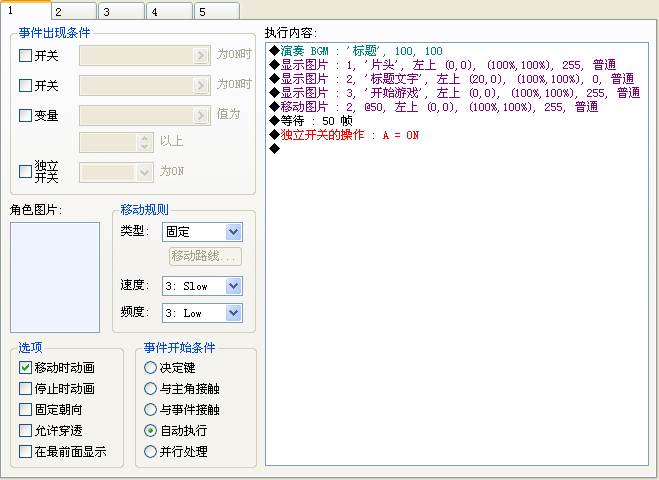Open the first 开关 selector arrow
The height and width of the screenshot is (480, 659).
[x=200, y=55]
